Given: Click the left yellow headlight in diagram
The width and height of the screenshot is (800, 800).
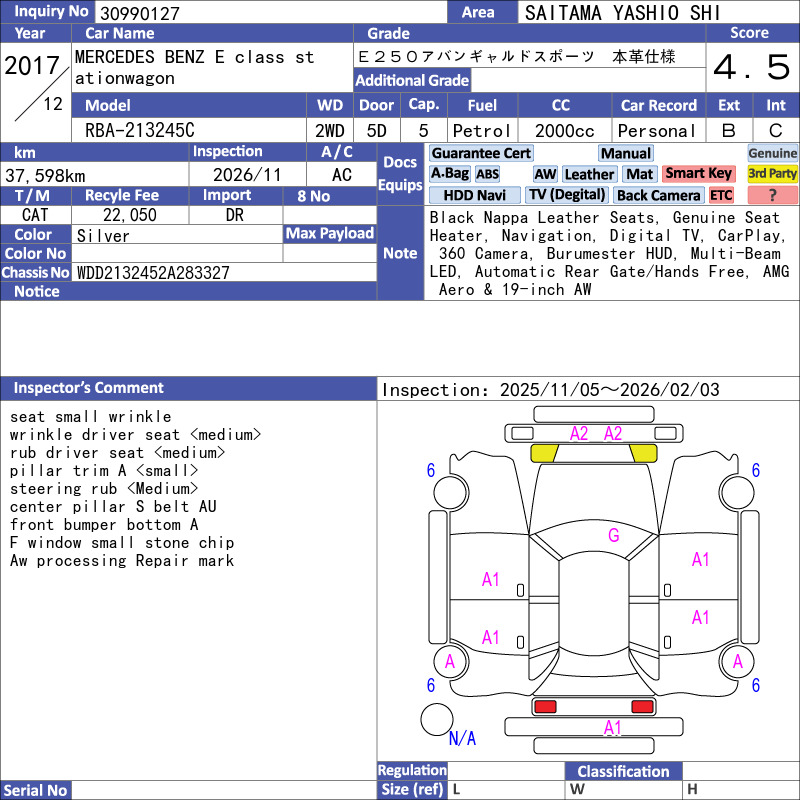Looking at the screenshot, I should pyautogui.click(x=543, y=453).
